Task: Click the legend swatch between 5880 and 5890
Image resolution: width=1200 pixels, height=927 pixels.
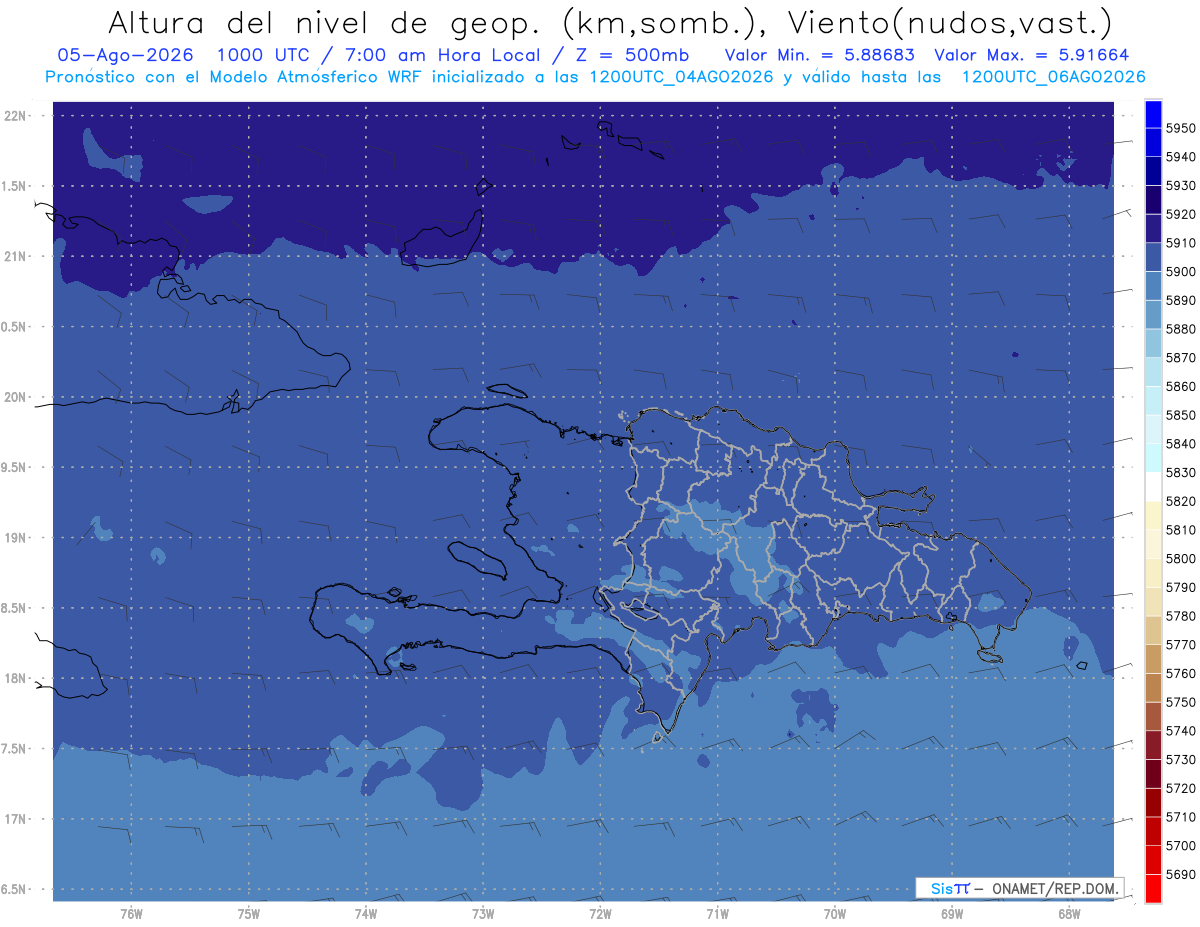Action: pos(1153,315)
